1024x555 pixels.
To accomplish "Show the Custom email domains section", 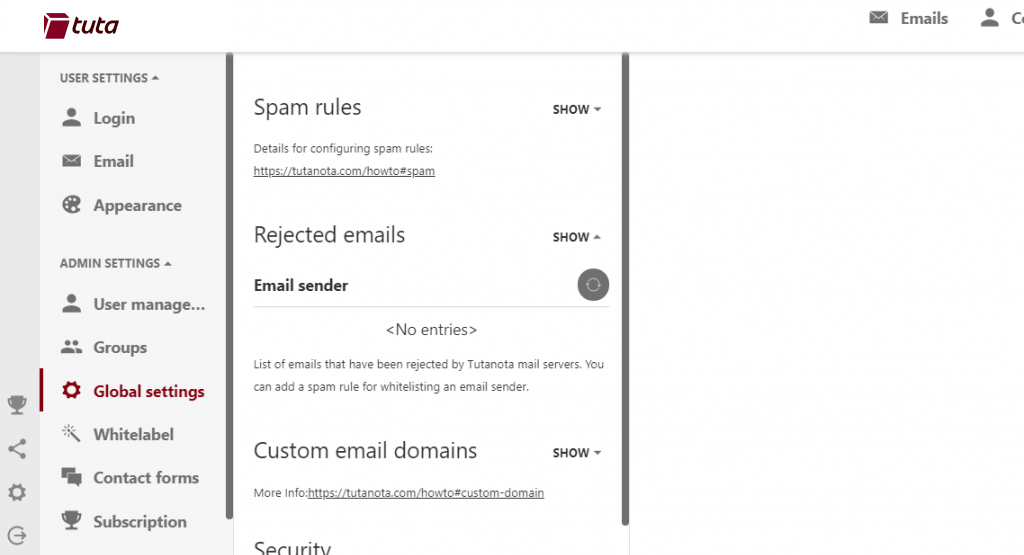I will [577, 453].
